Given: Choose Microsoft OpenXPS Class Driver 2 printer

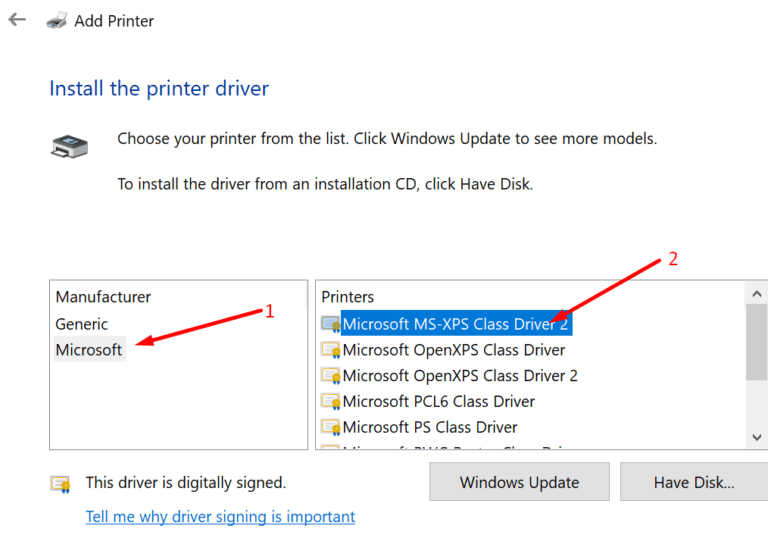Looking at the screenshot, I should tap(460, 376).
